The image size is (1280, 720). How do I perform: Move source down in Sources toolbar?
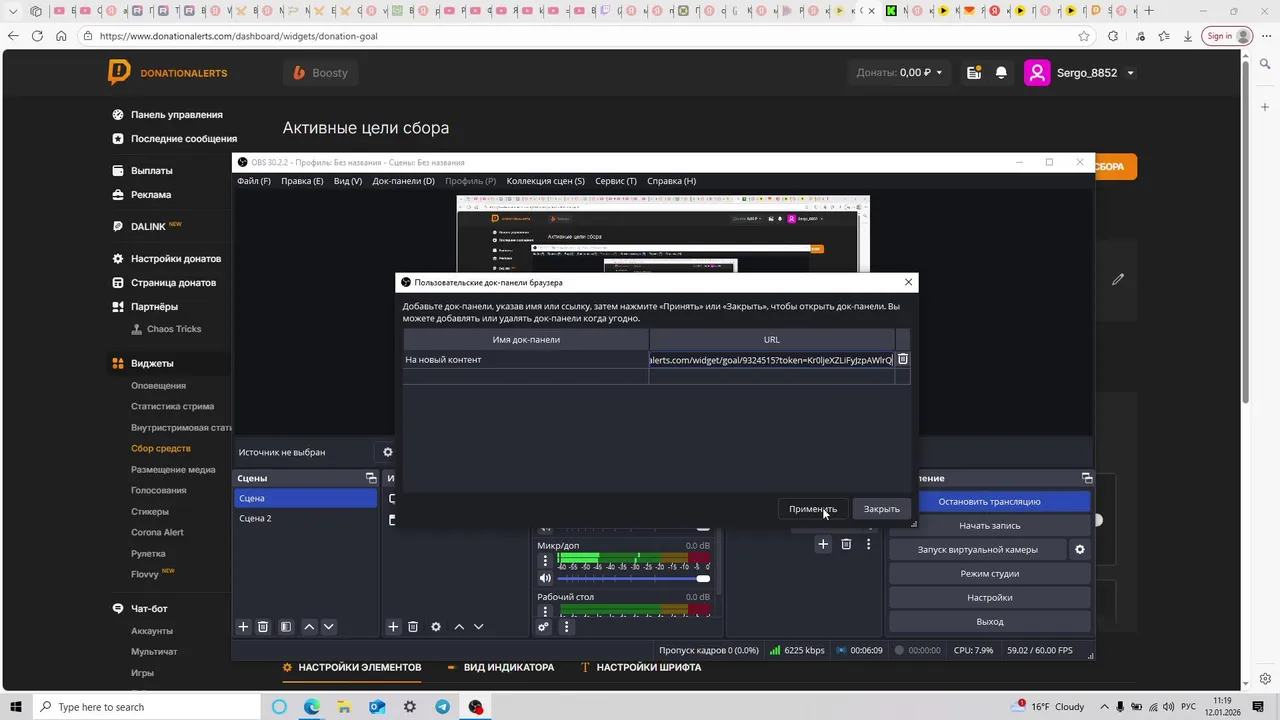tap(478, 627)
